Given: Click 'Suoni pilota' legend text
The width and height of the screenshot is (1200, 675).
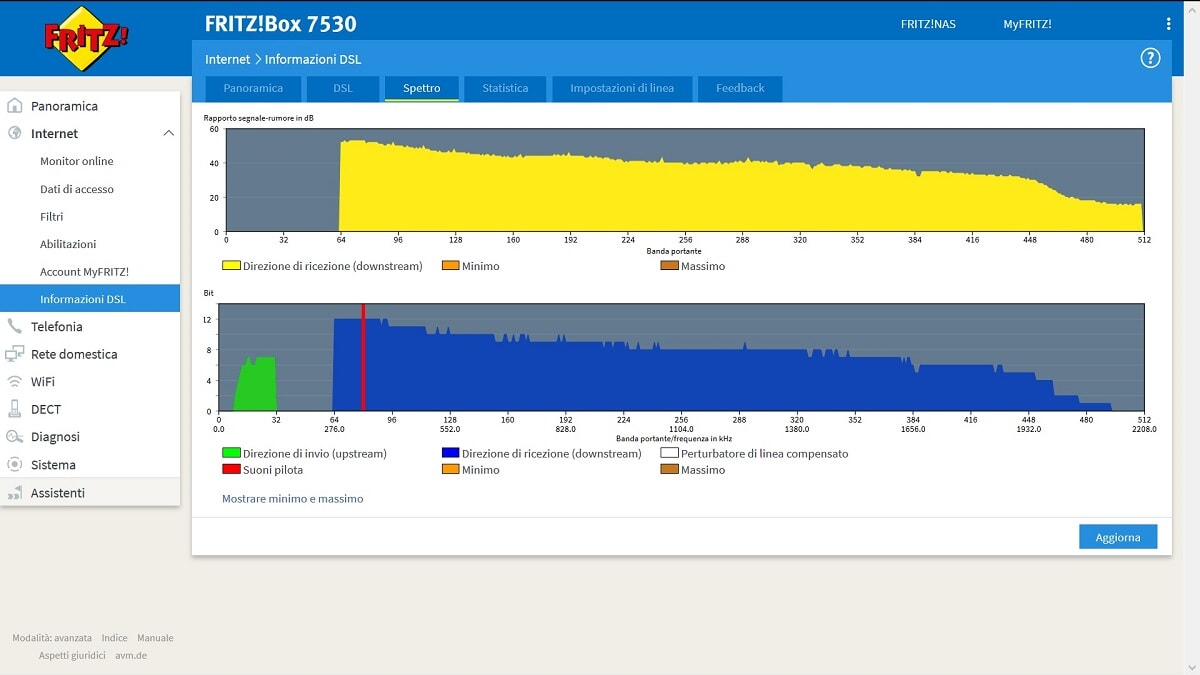Looking at the screenshot, I should pyautogui.click(x=273, y=470).
